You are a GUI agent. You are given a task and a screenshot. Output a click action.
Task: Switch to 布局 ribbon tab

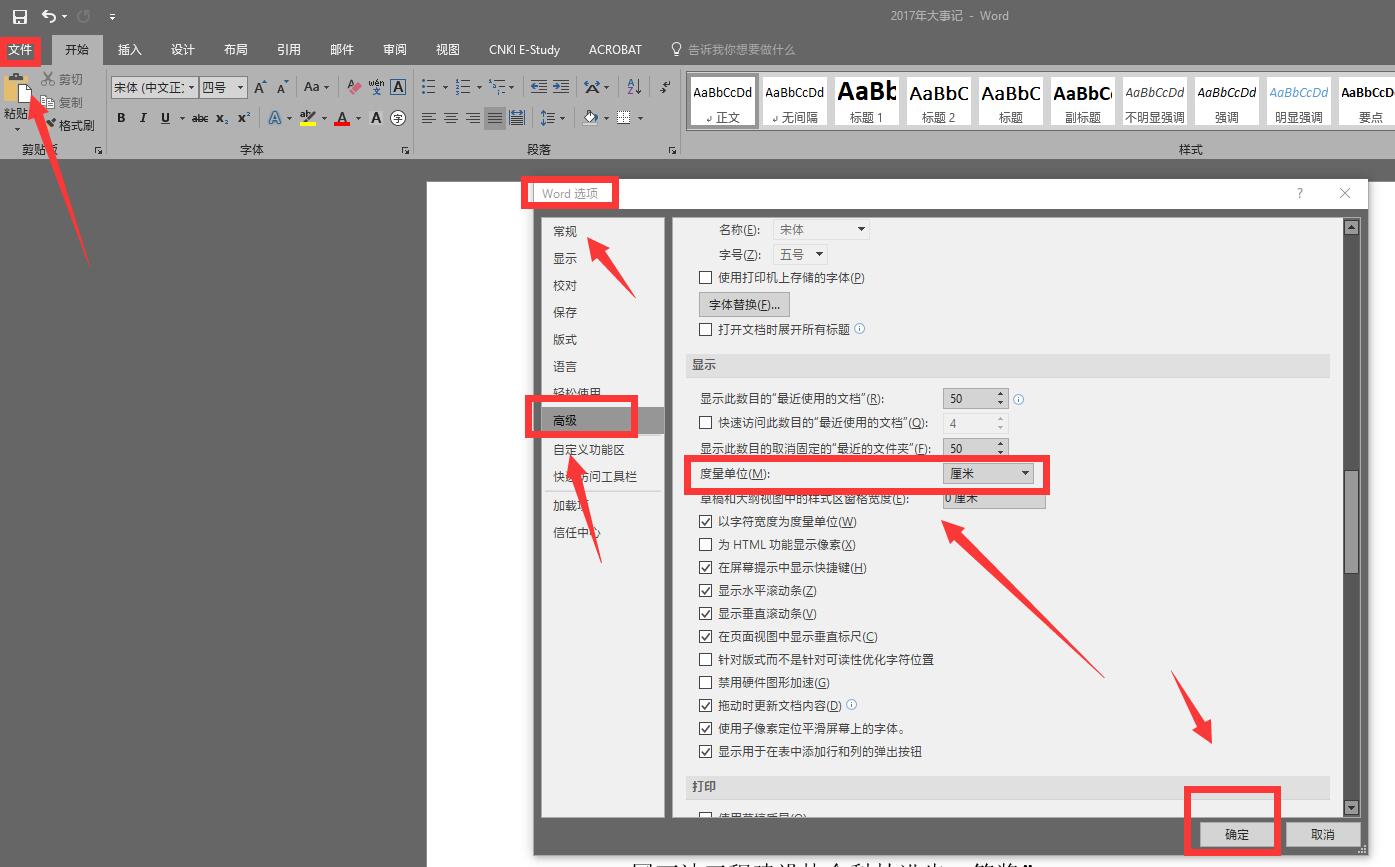(x=236, y=49)
